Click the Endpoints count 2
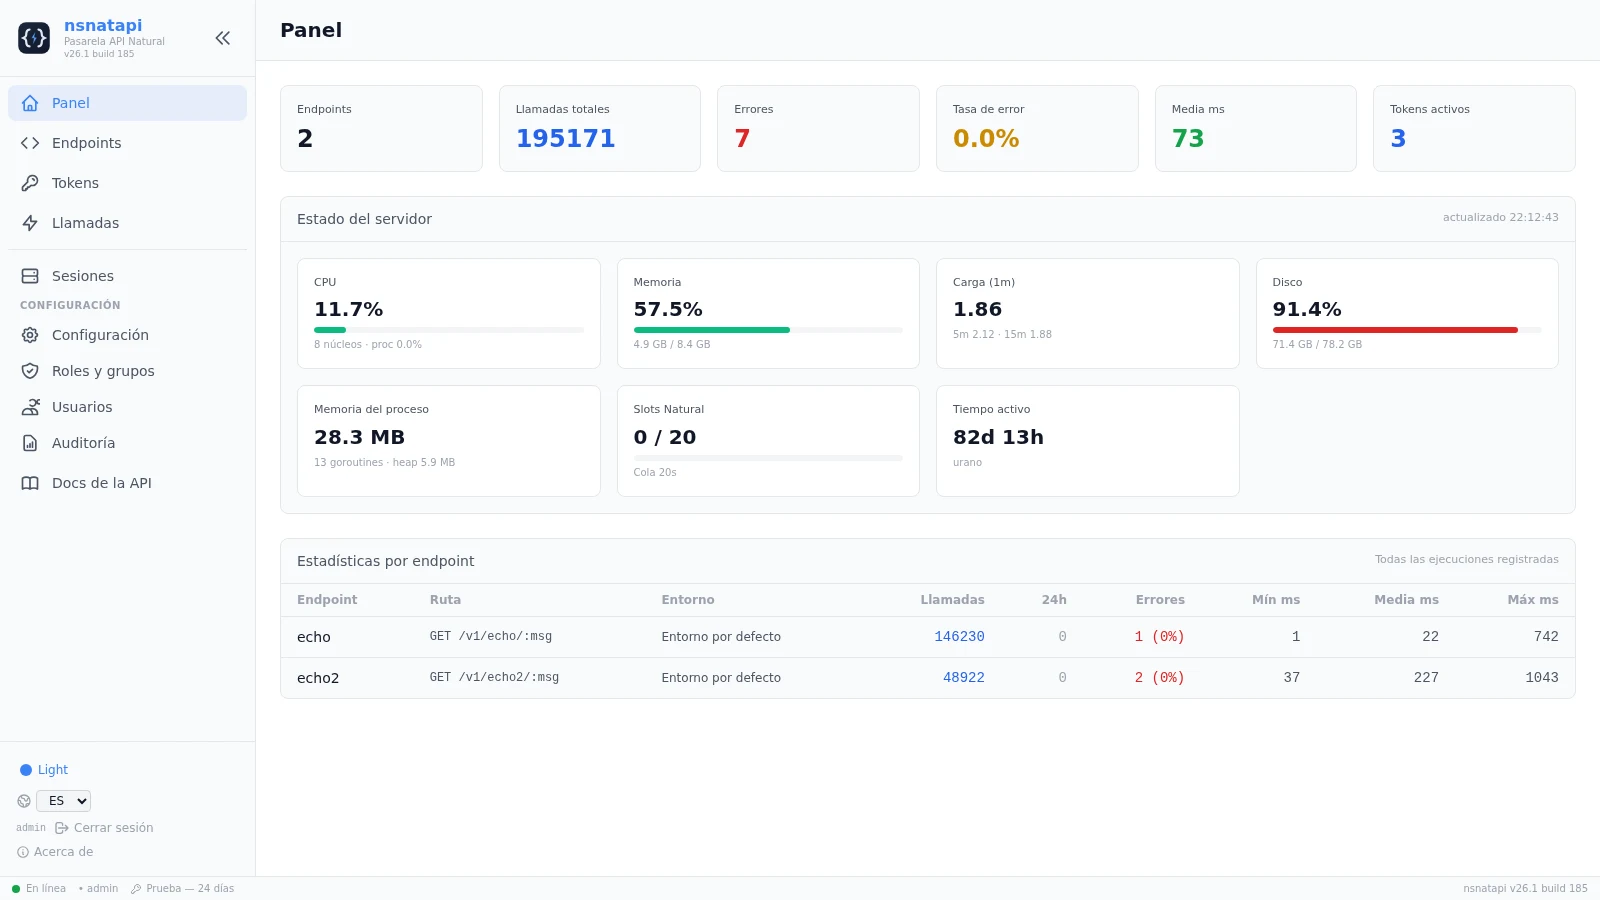1600x900 pixels. pyautogui.click(x=305, y=139)
